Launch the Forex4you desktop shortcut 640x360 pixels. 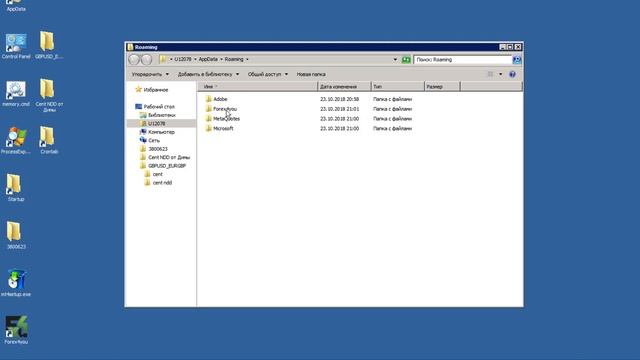(16, 330)
